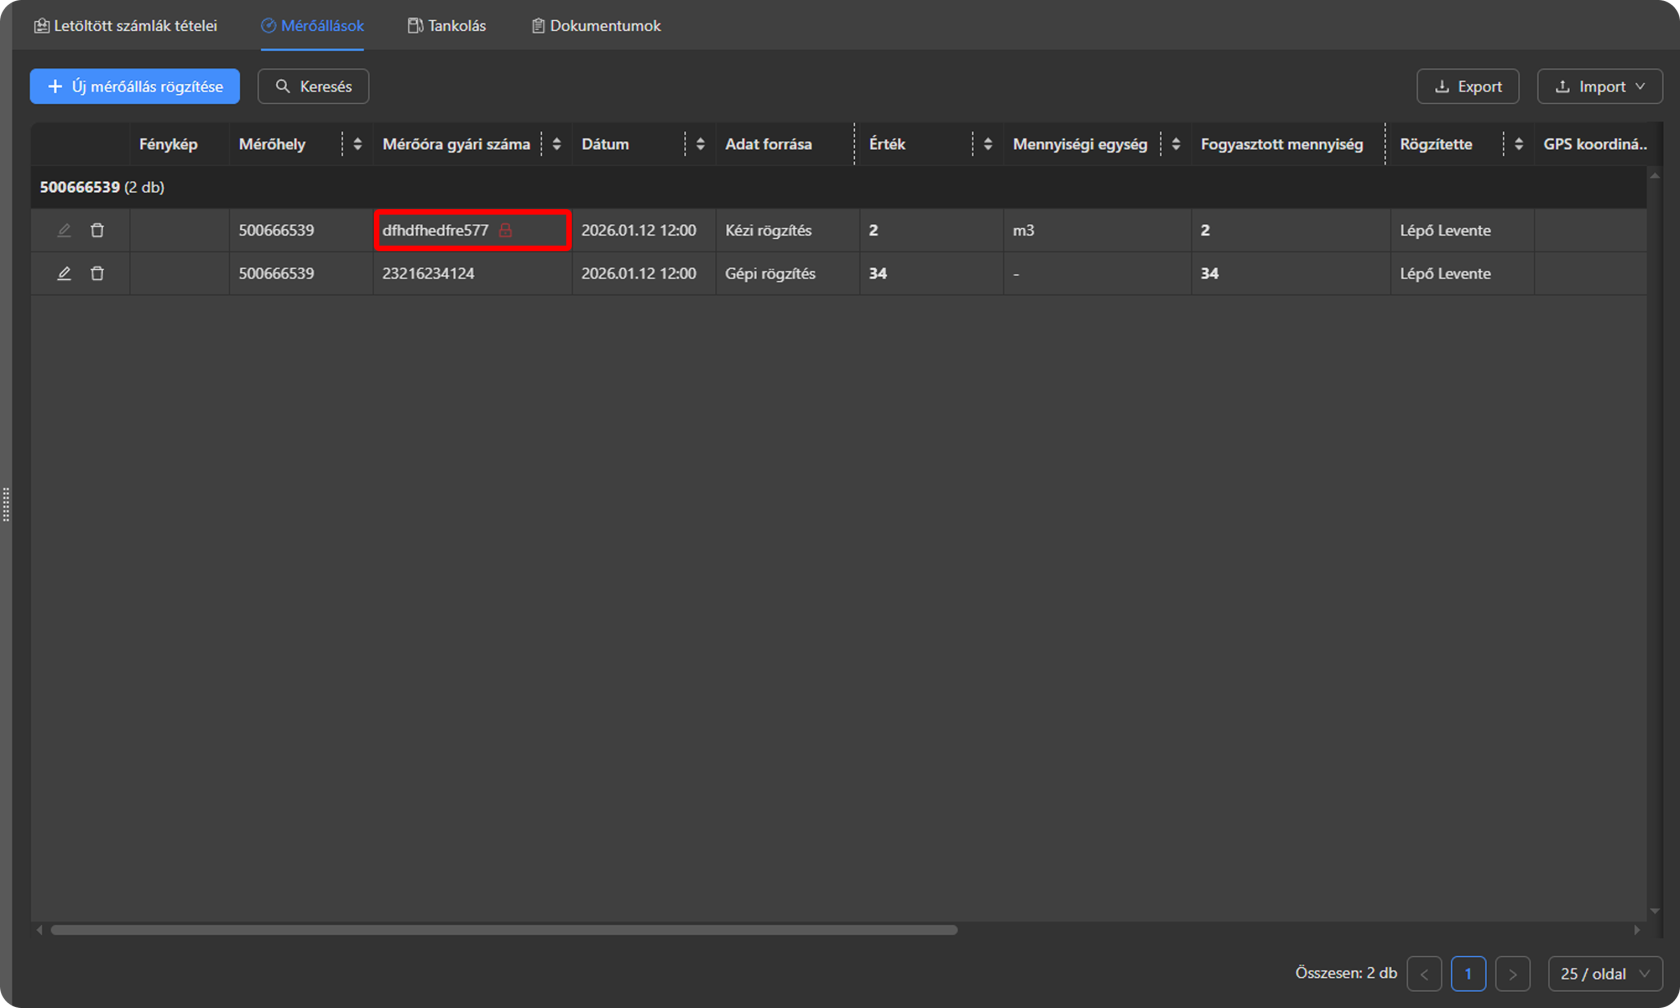
Task: Sort by the Mérőhely column arrows
Action: pos(357,144)
